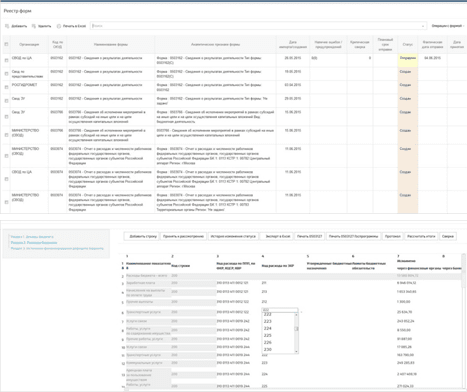Tick the checkbox for the СВОД по ЦА 0503074 row
This screenshot has width=467, height=392.
coord(6,179)
